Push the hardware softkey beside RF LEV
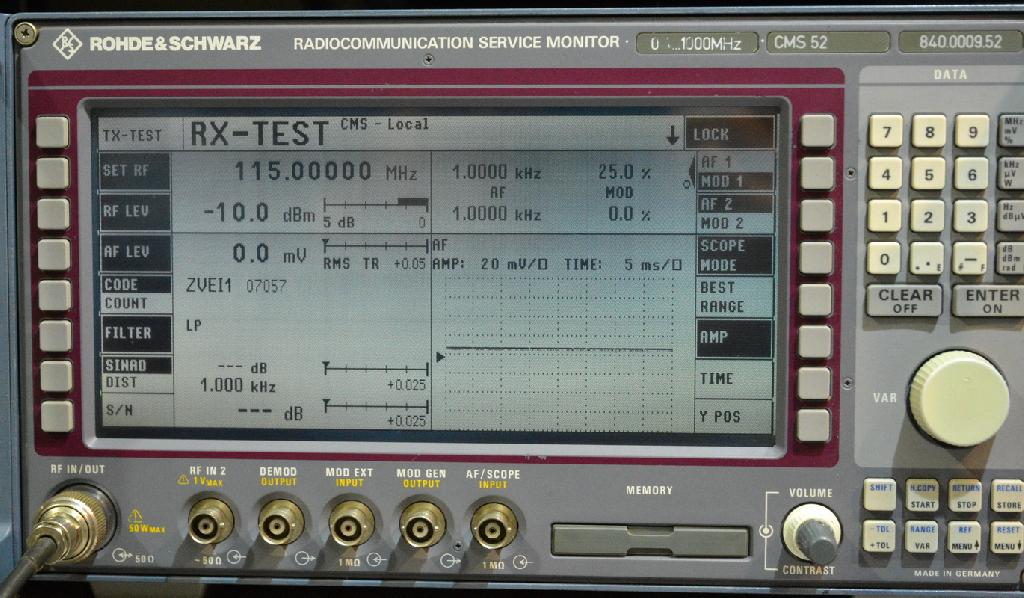 (x=54, y=214)
